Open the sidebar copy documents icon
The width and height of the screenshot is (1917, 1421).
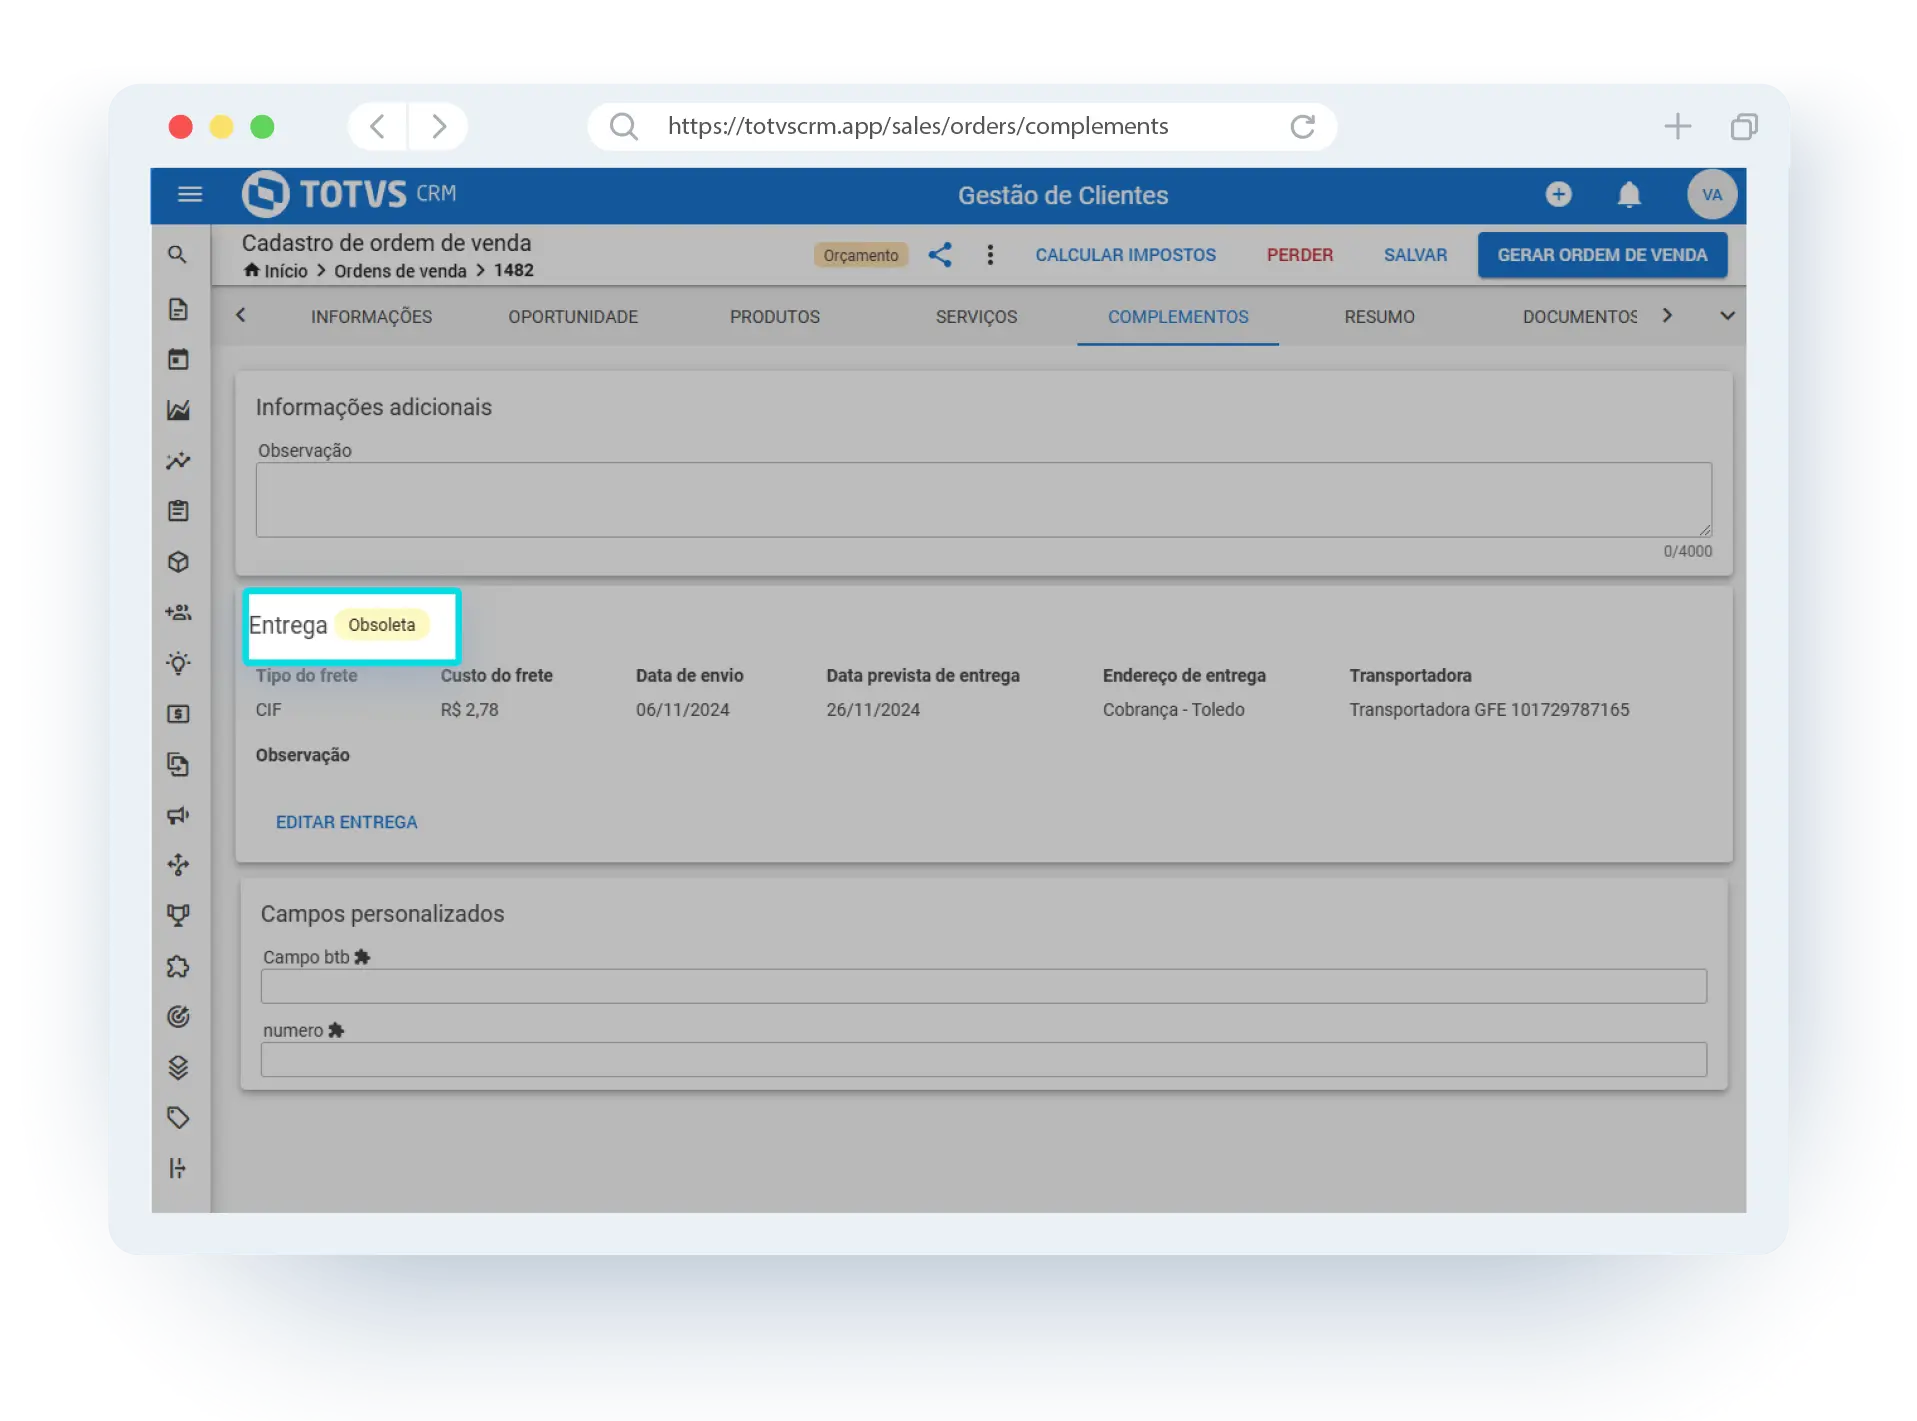[x=178, y=764]
